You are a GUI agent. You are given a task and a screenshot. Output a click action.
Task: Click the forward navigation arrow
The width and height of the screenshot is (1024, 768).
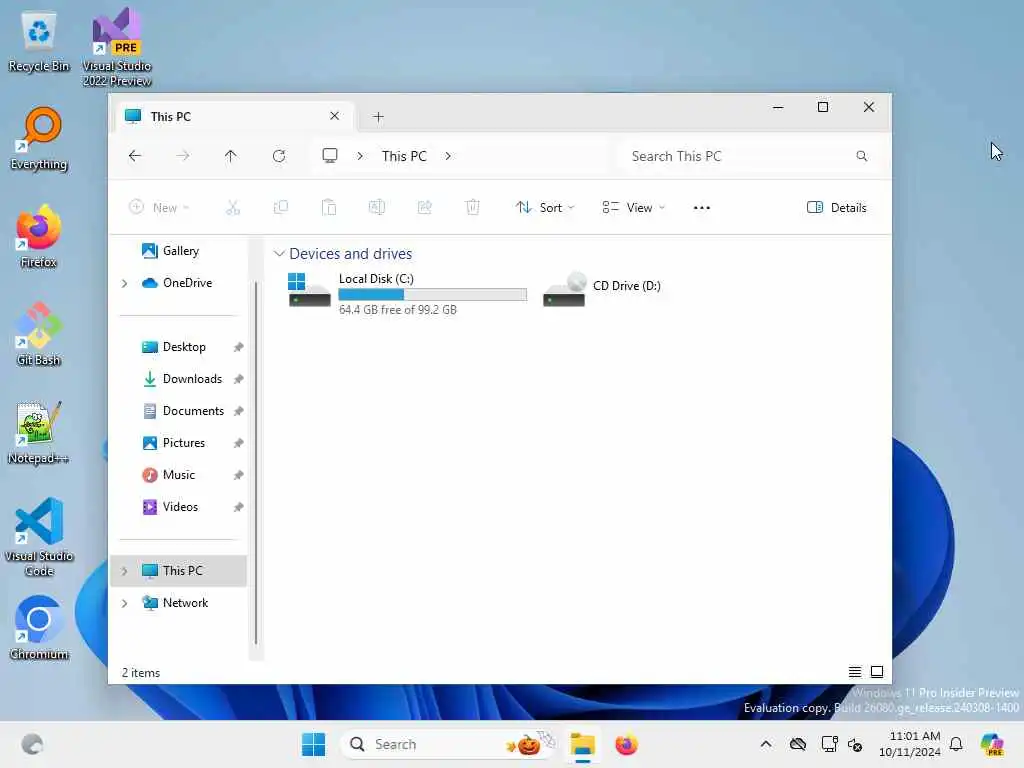[x=183, y=156]
